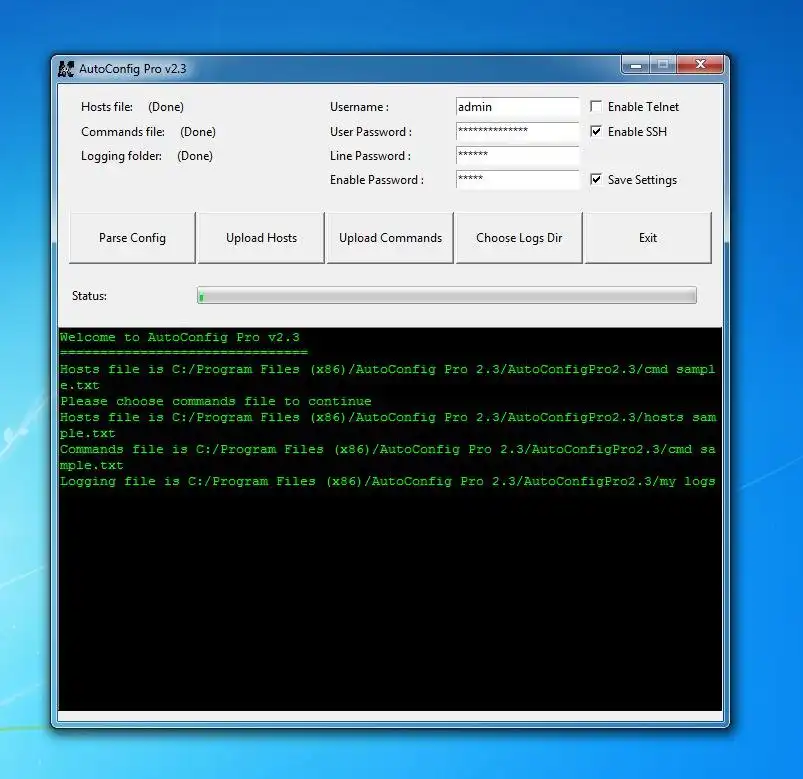Open the Upload Commands dialog button
Viewport: 803px width, 779px height.
[390, 238]
